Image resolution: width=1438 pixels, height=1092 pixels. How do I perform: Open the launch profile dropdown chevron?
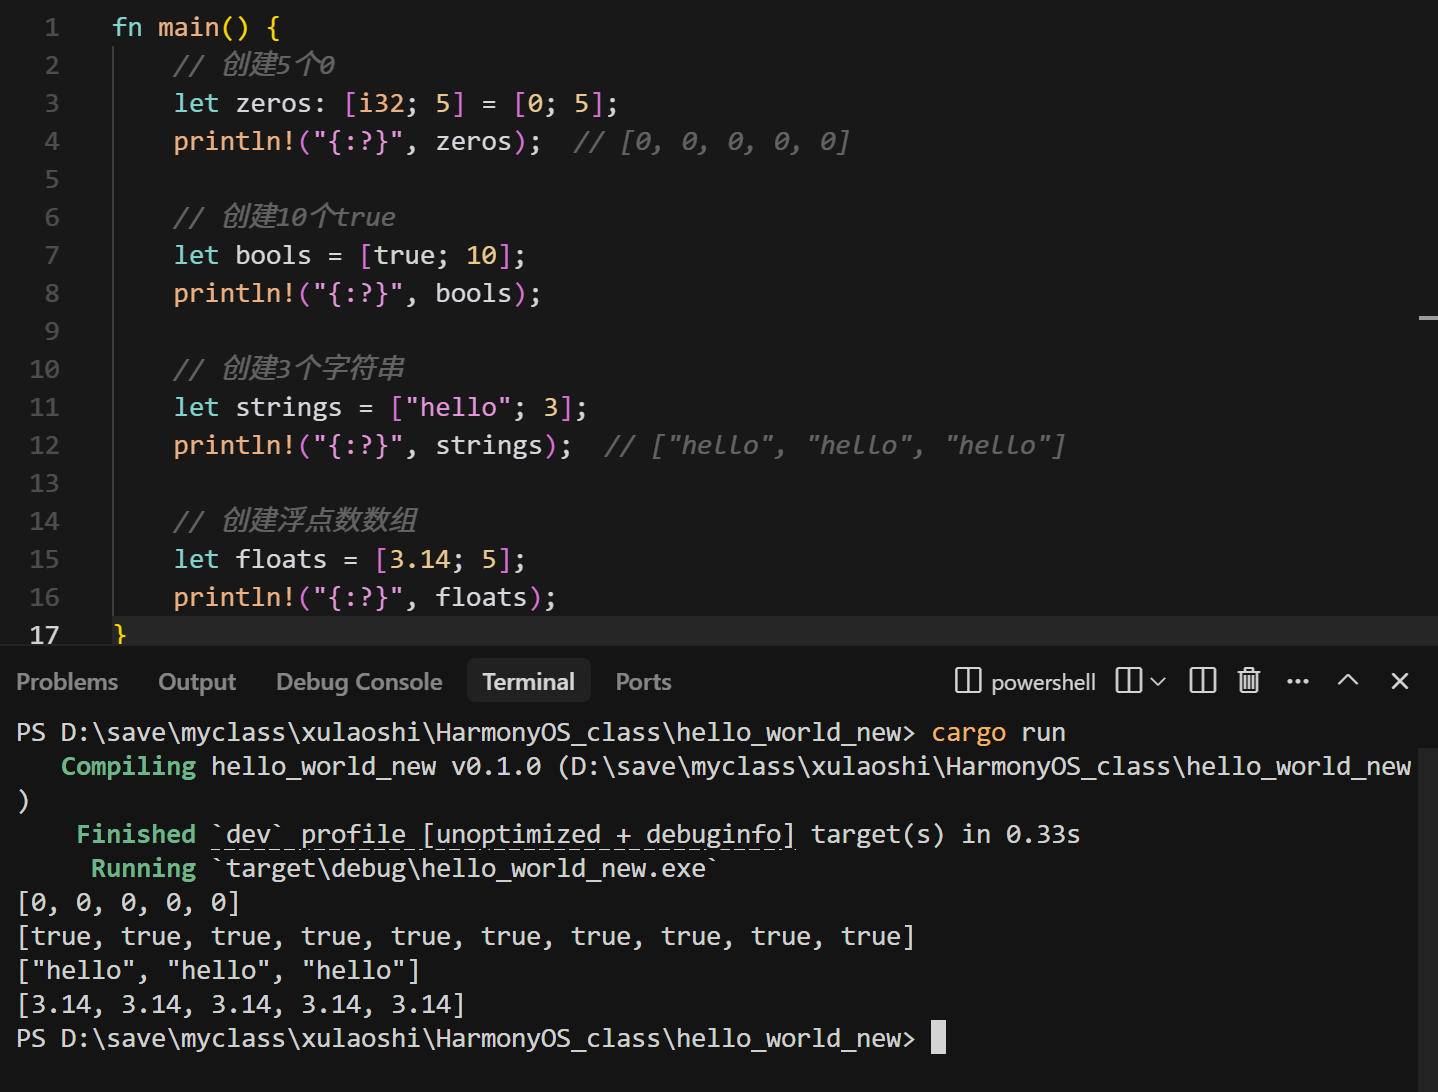(1158, 682)
